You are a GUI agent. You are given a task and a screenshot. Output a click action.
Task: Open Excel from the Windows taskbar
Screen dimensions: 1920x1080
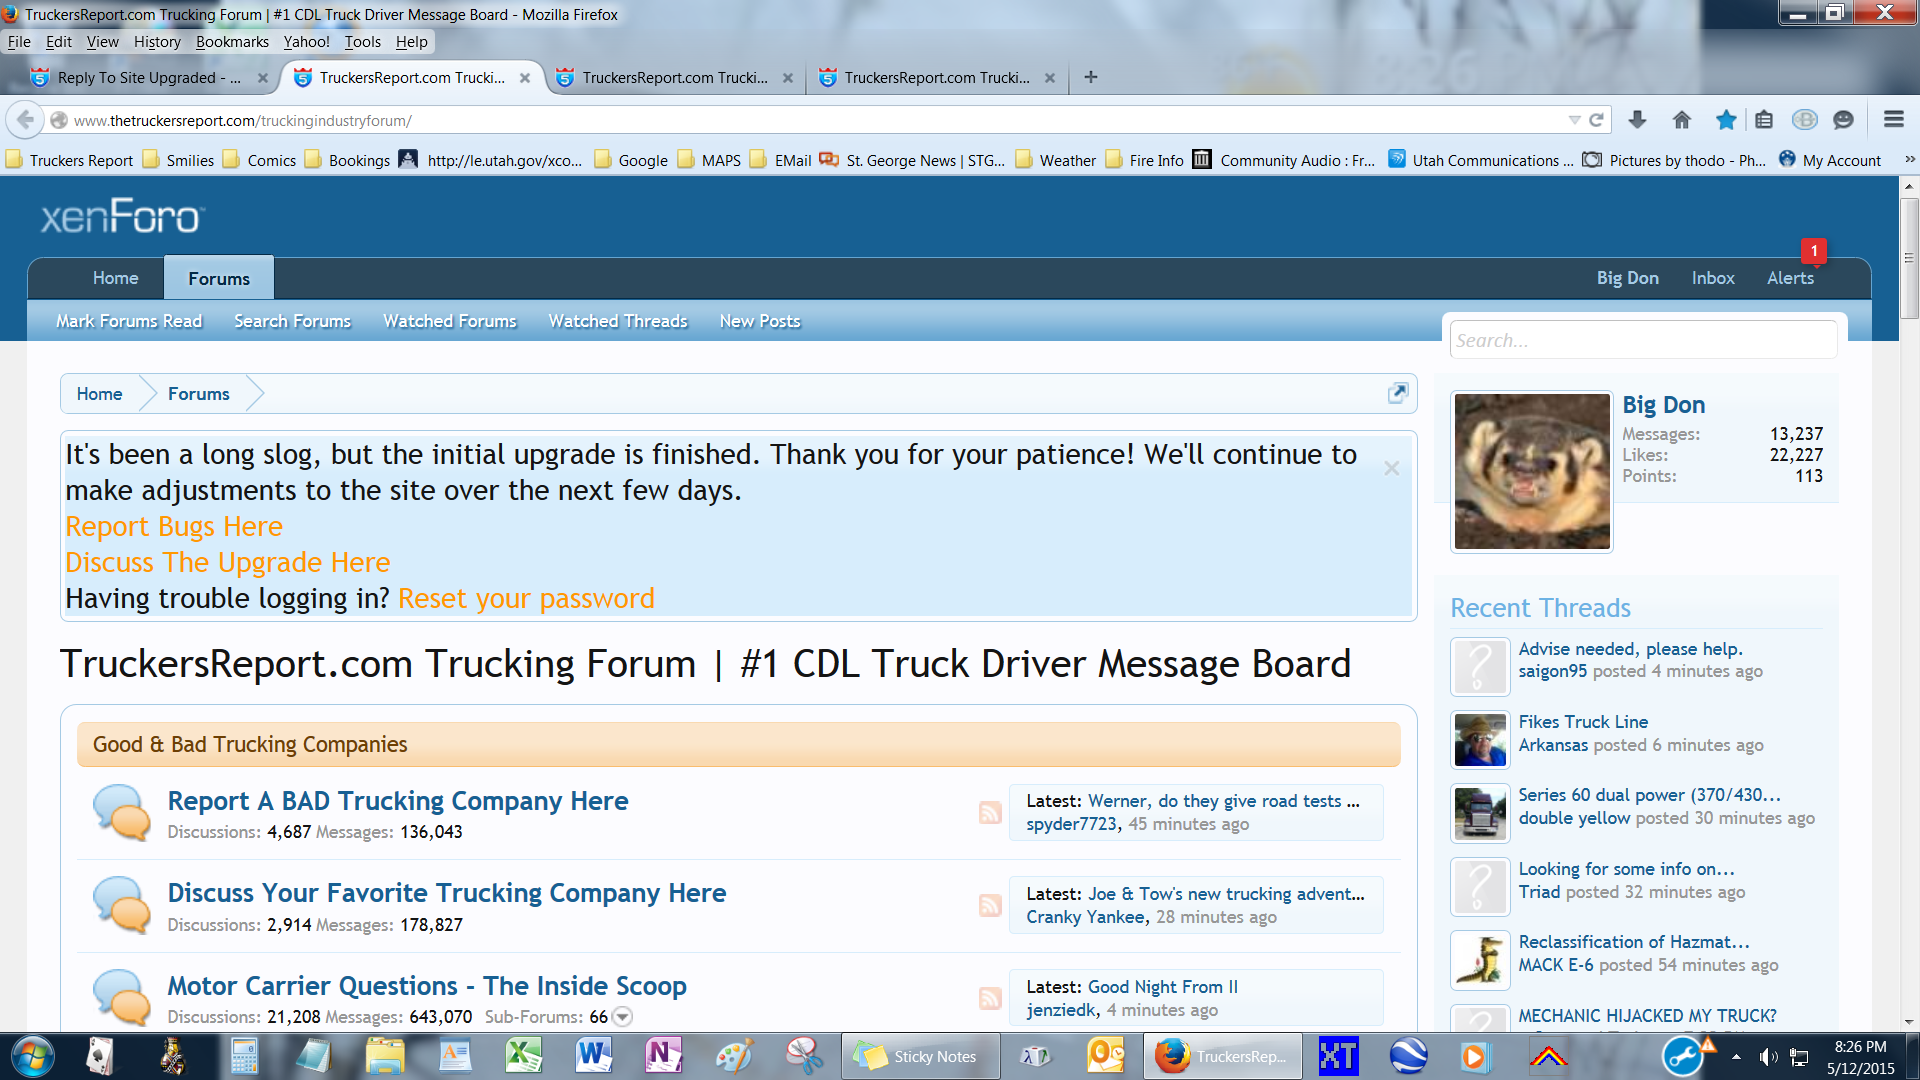(523, 1056)
